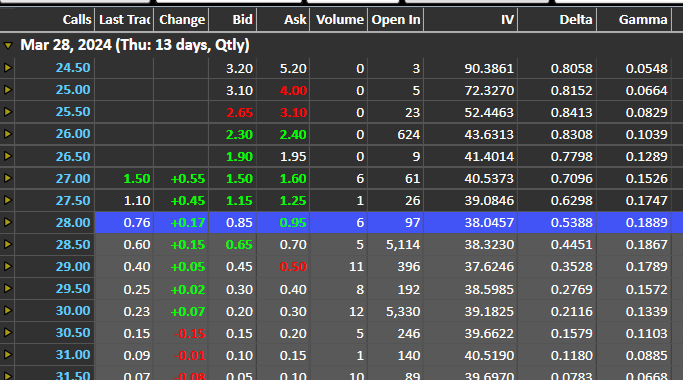Click volume 11 for strike 29.00

coord(356,267)
